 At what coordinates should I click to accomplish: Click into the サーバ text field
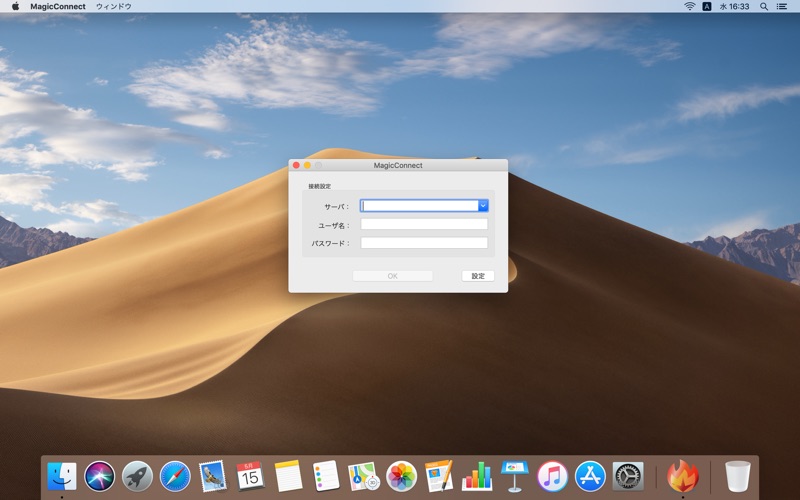(419, 206)
